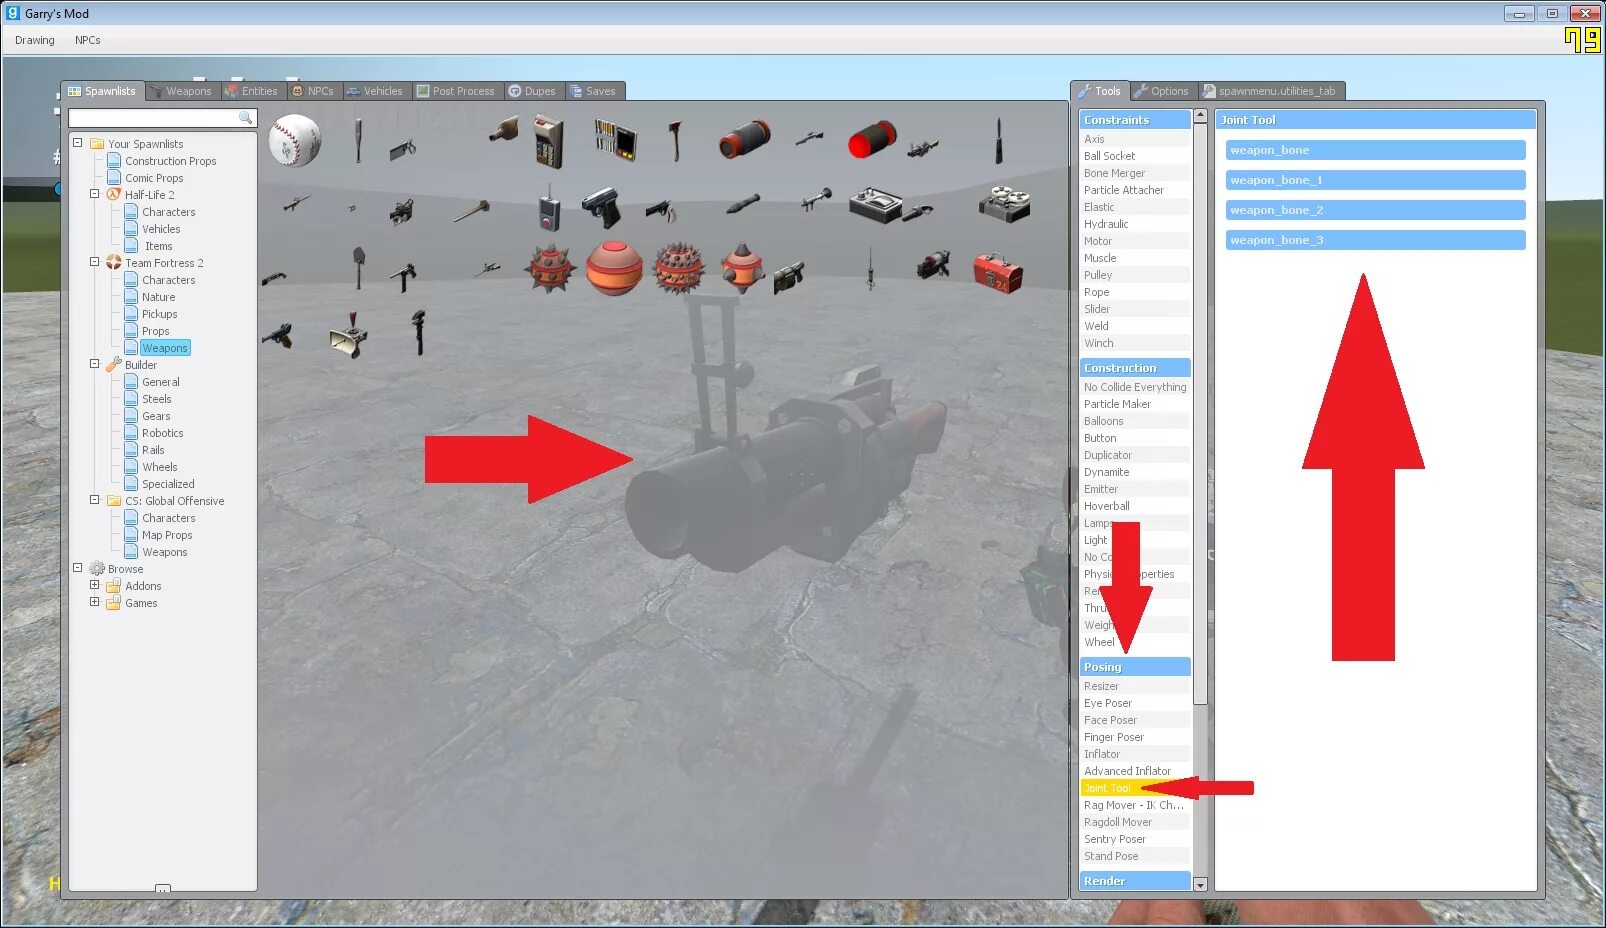Select the Weld constraint tool
Screen dimensions: 1606x928
1135,326
